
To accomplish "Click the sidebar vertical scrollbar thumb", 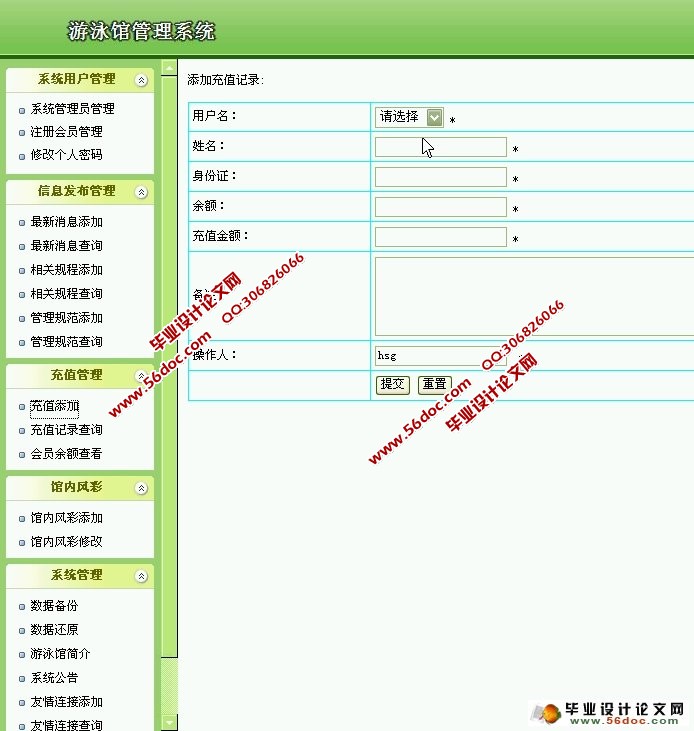I will [169, 366].
